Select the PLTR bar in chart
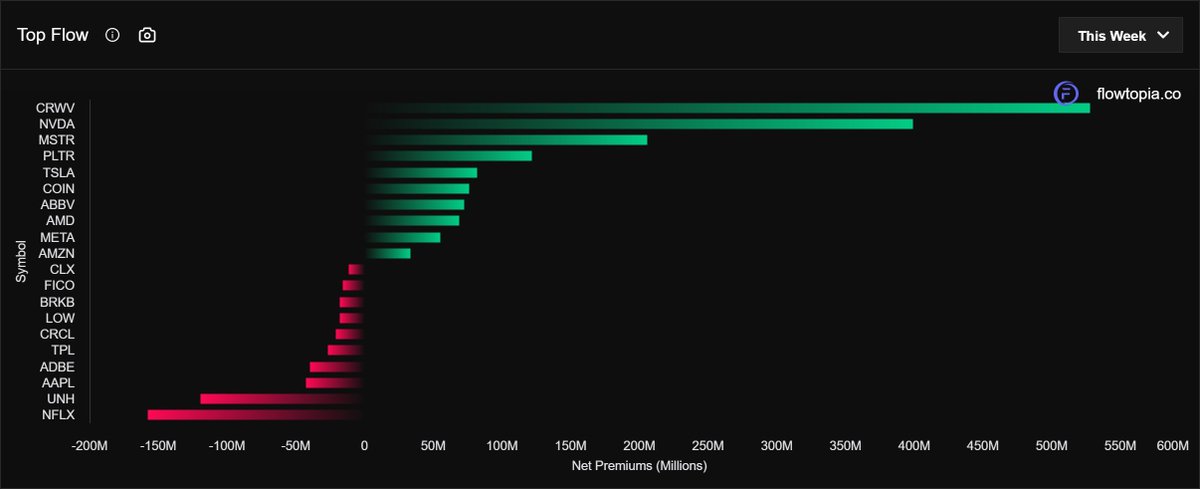This screenshot has height=489, width=1200. 448,156
